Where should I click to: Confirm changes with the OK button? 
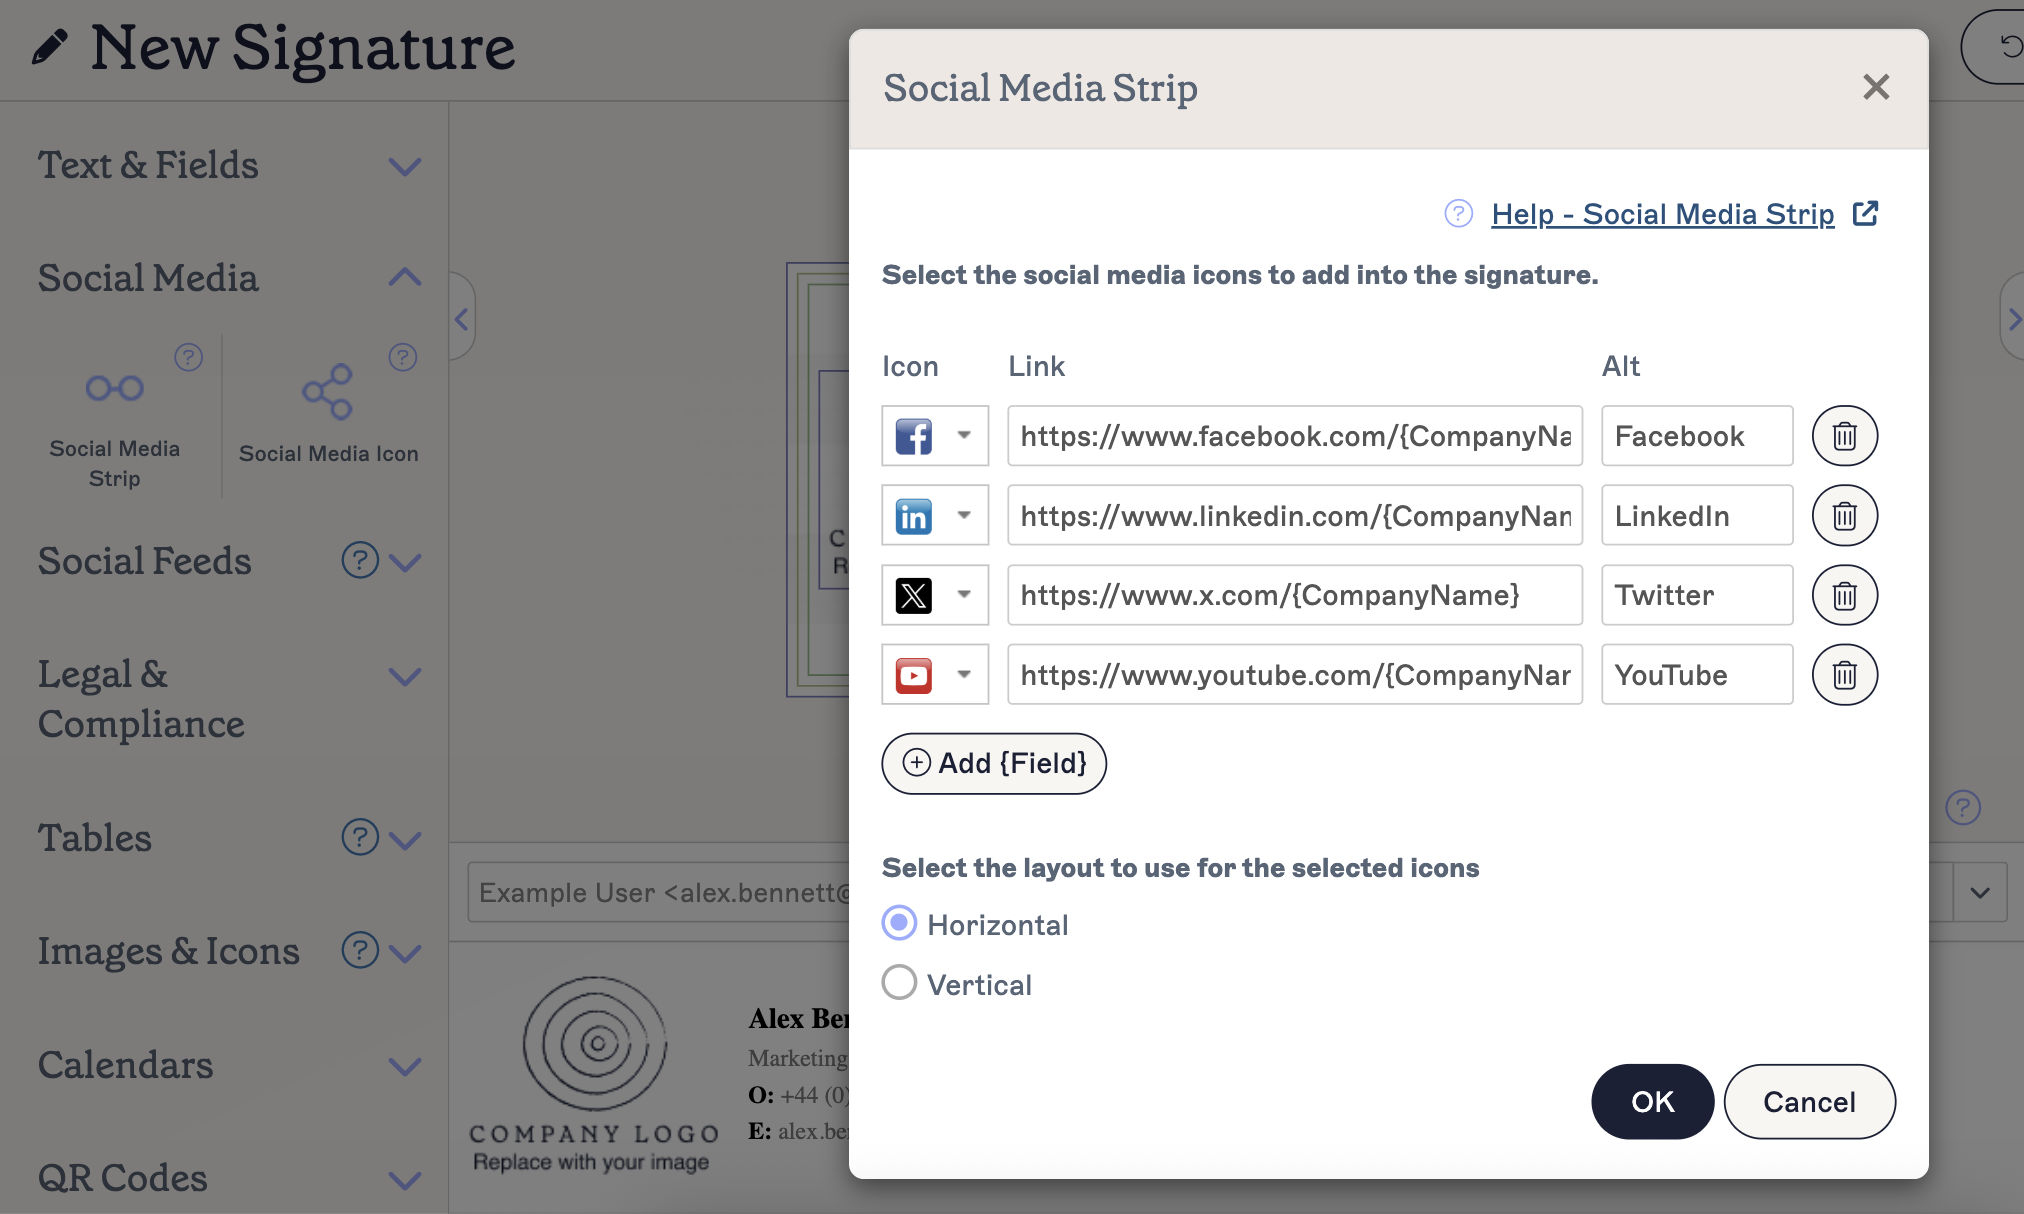point(1652,1101)
